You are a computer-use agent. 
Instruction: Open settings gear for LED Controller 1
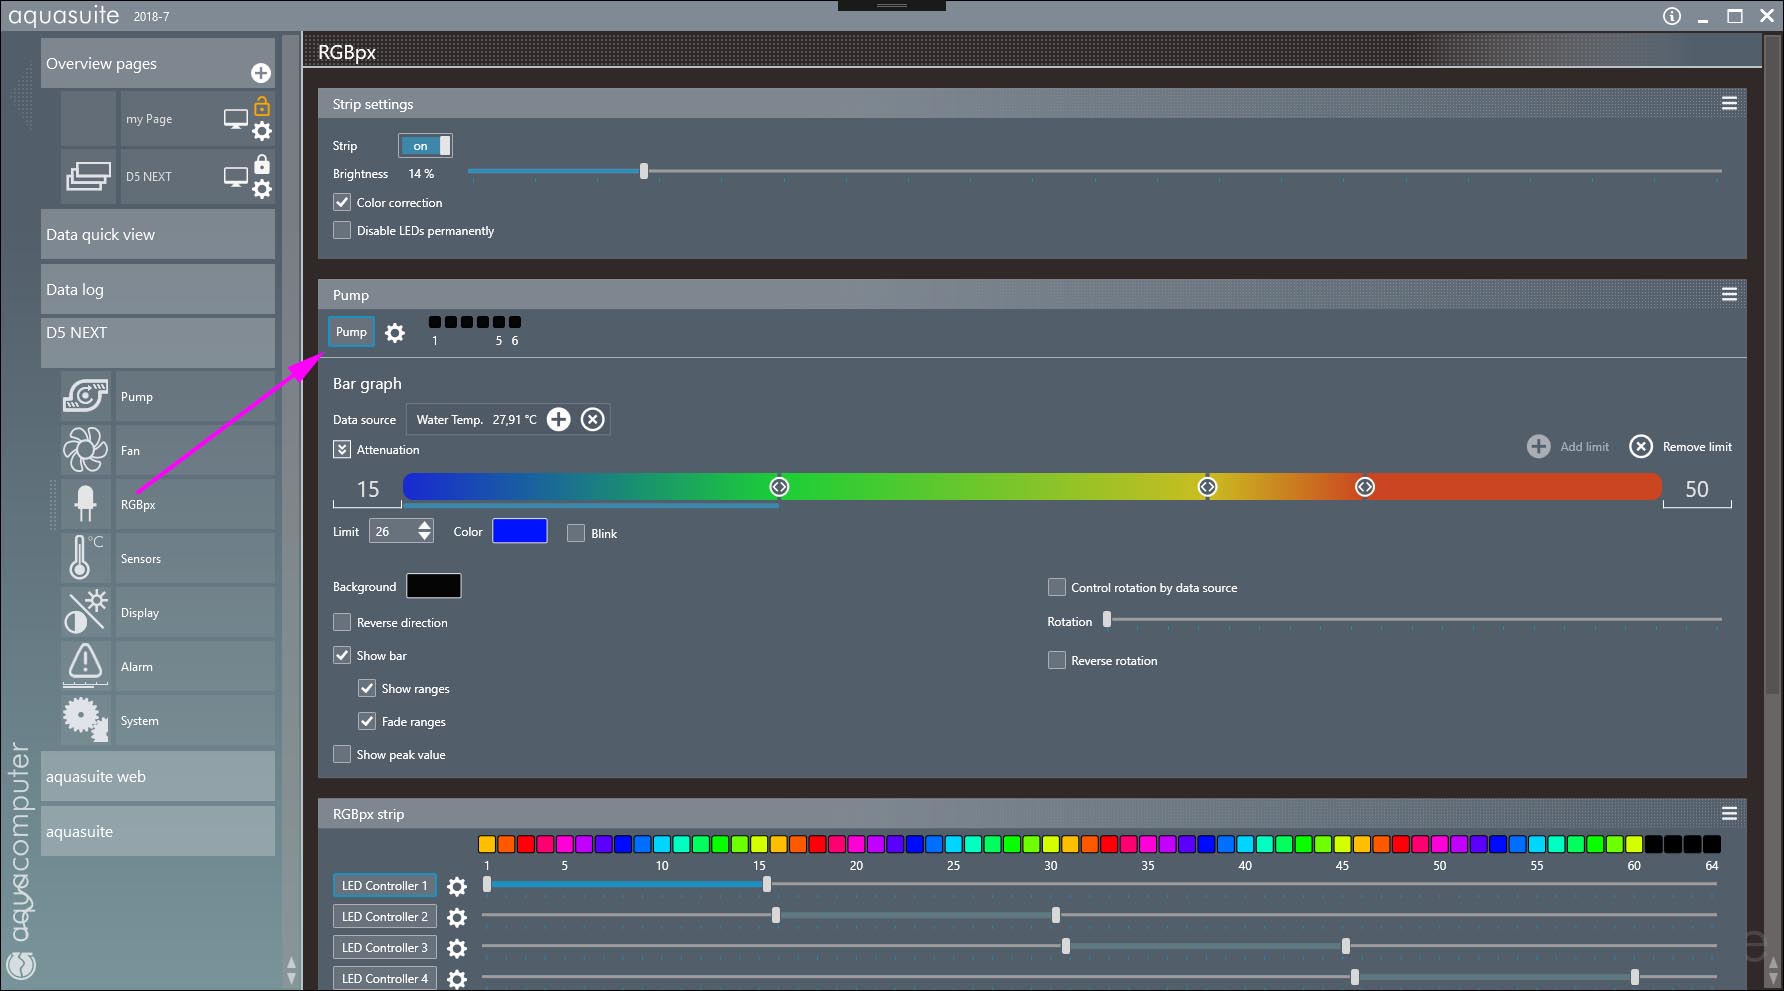457,887
